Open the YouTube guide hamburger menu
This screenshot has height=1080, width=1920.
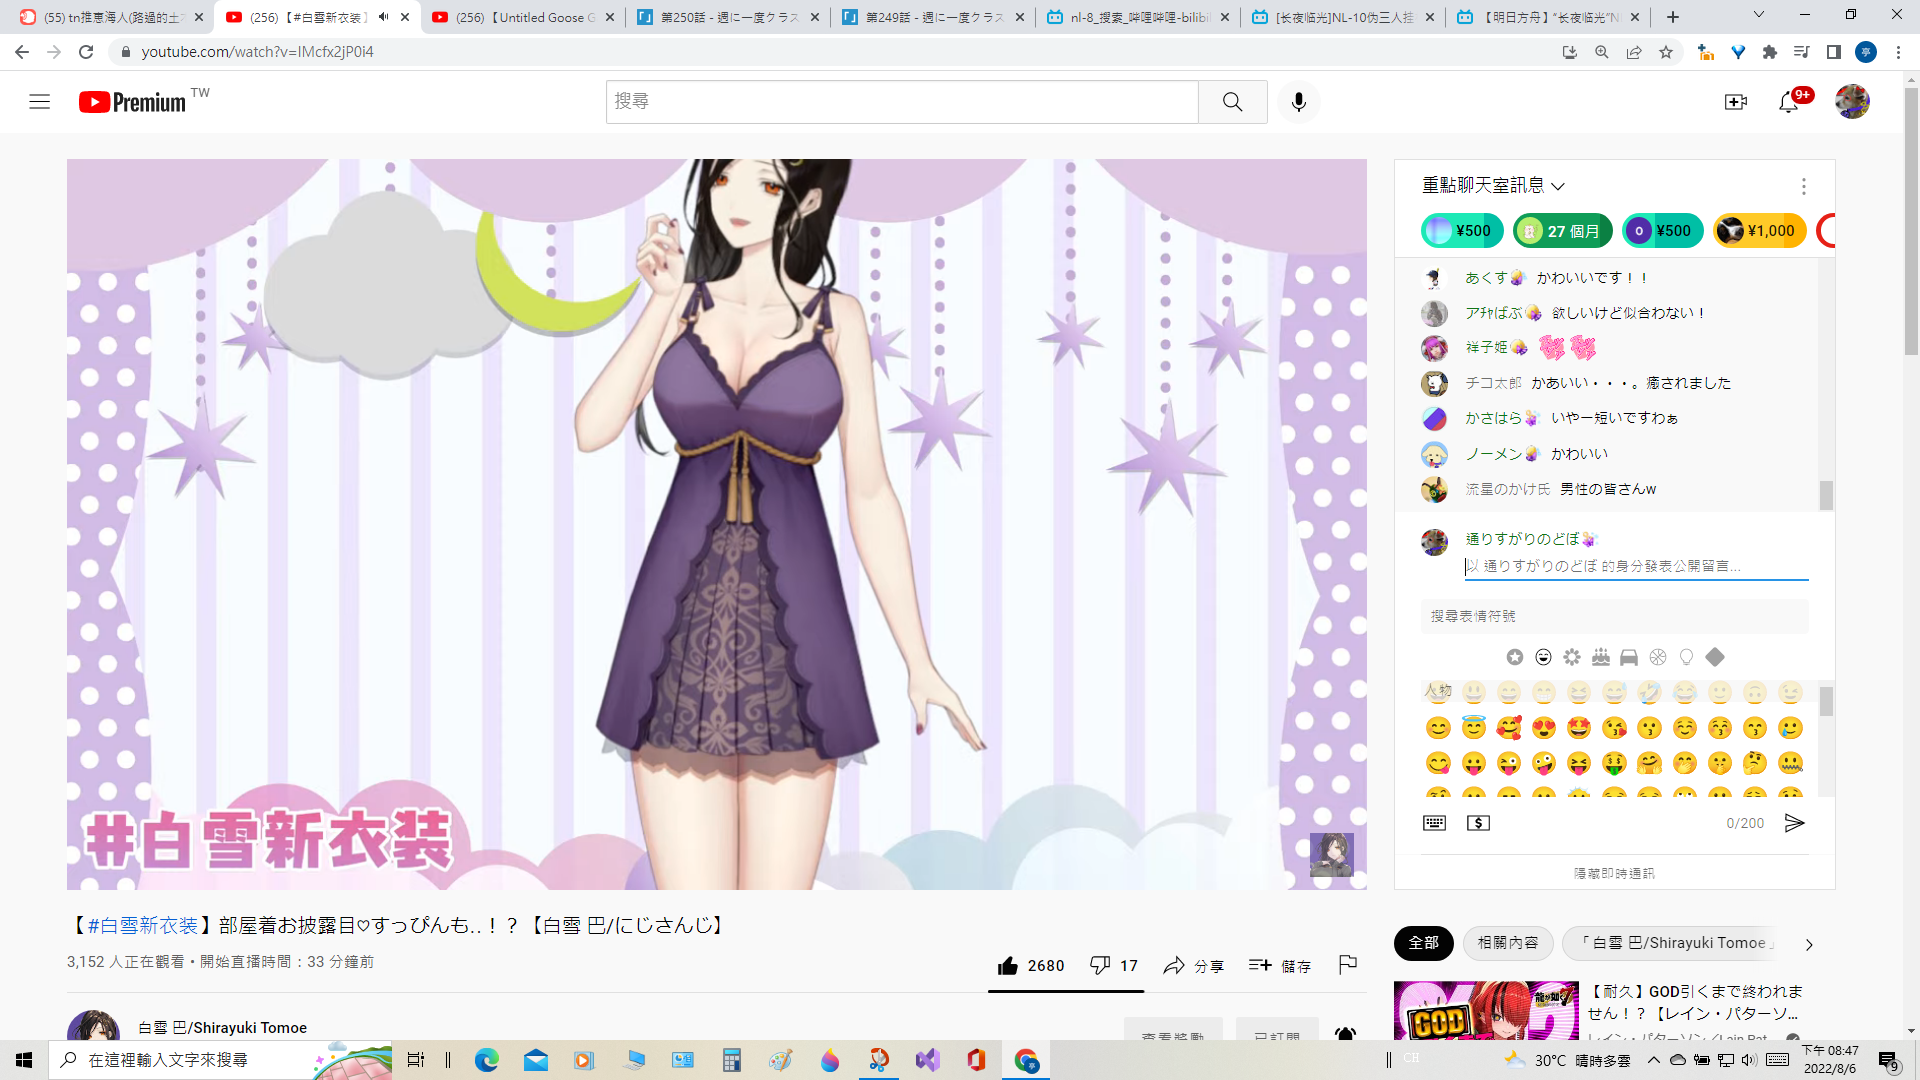click(39, 102)
